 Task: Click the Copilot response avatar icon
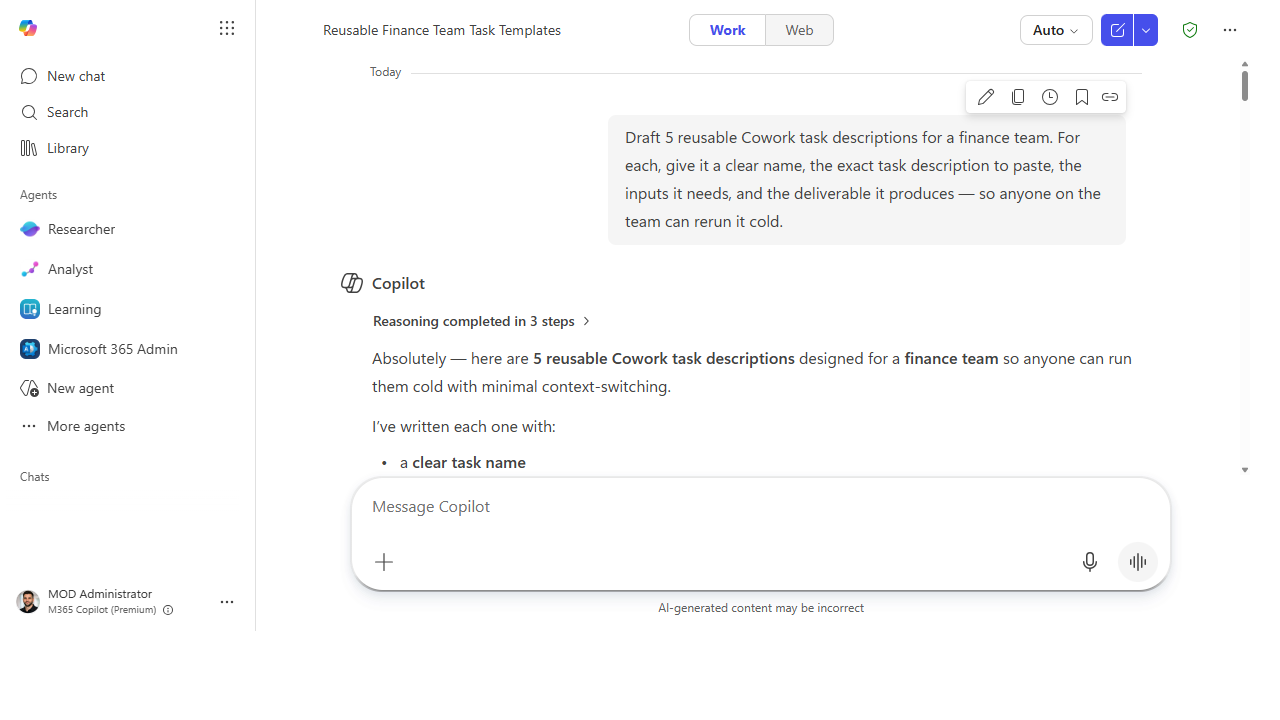click(x=352, y=283)
